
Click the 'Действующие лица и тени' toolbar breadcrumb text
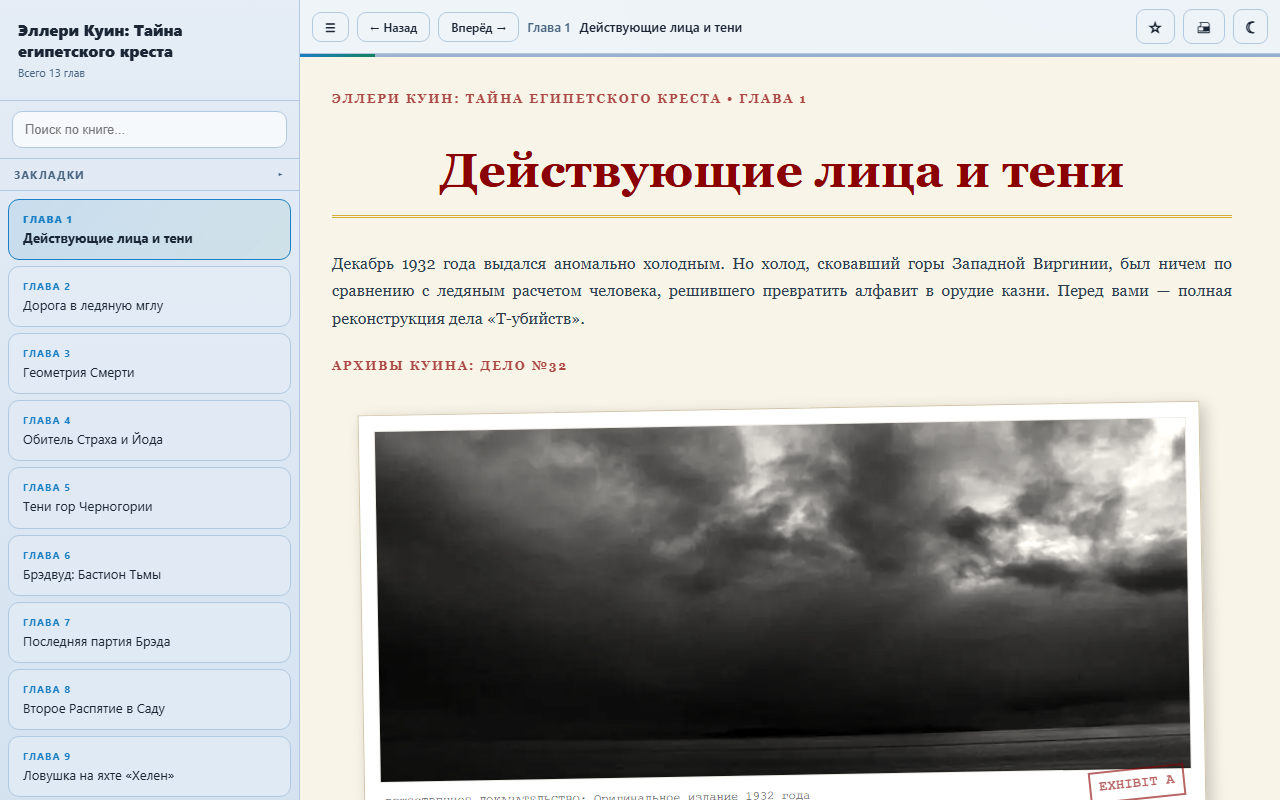(x=661, y=28)
